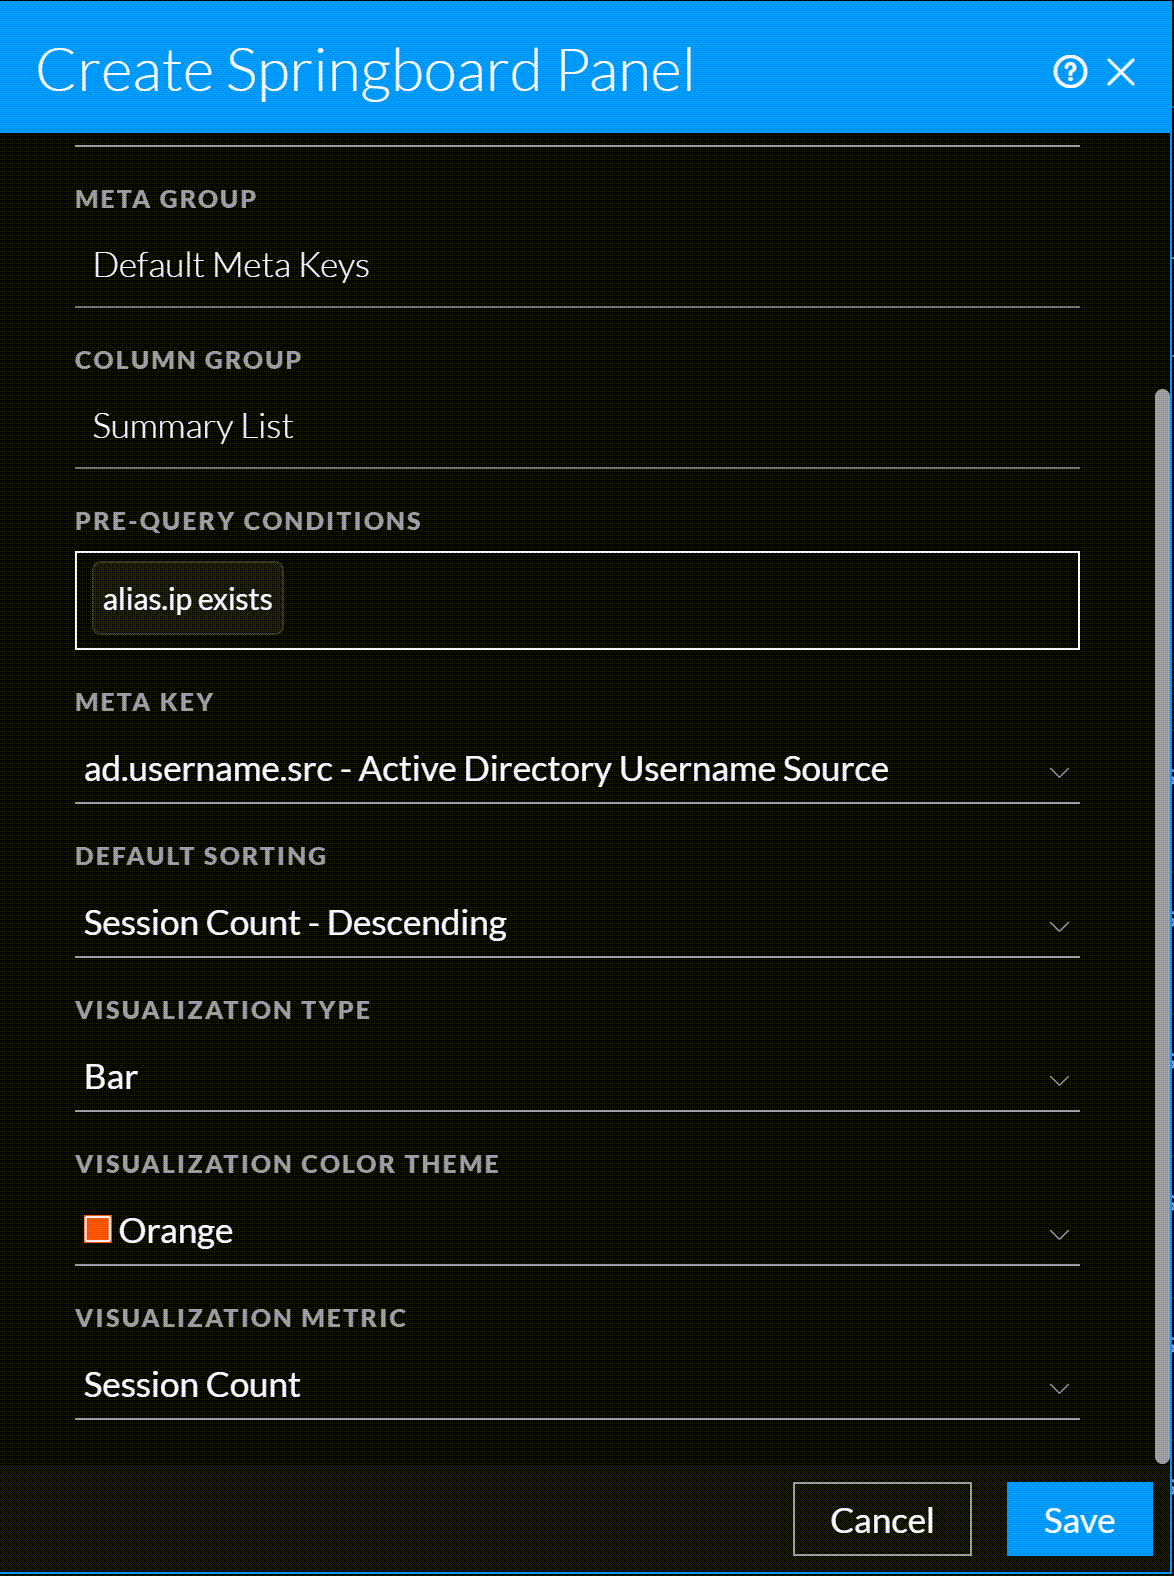Click the chevron arrow on Visualization Type row
Image resolution: width=1174 pixels, height=1576 pixels.
click(x=1059, y=1080)
